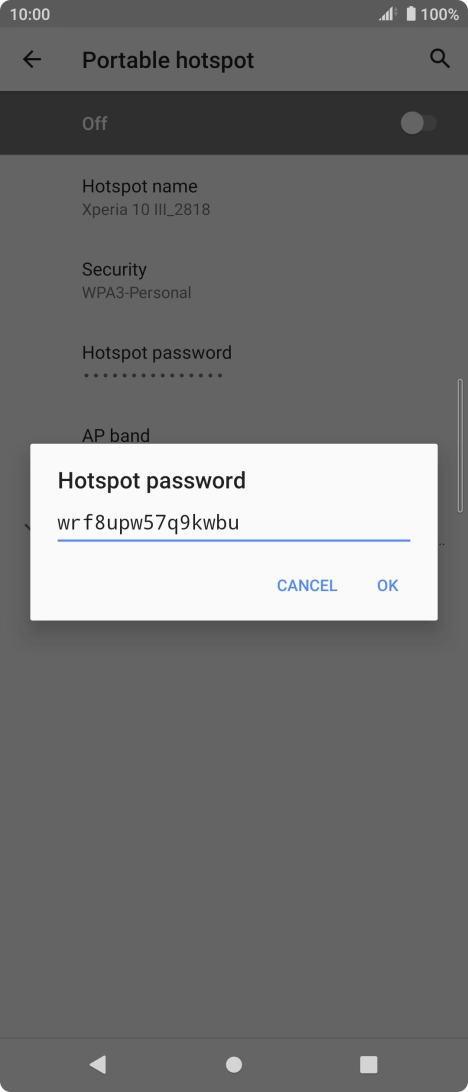Open the AP band setting
The image size is (468, 1092).
[x=116, y=435]
